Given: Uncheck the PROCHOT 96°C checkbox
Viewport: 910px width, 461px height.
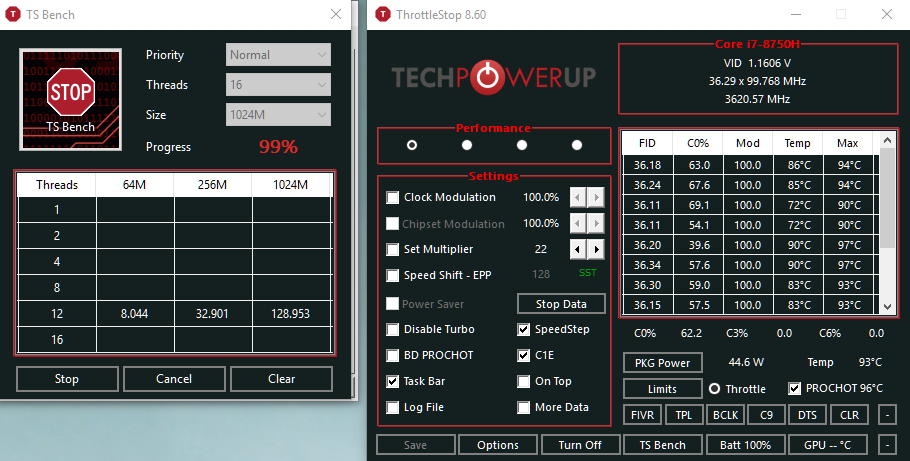Looking at the screenshot, I should 795,388.
